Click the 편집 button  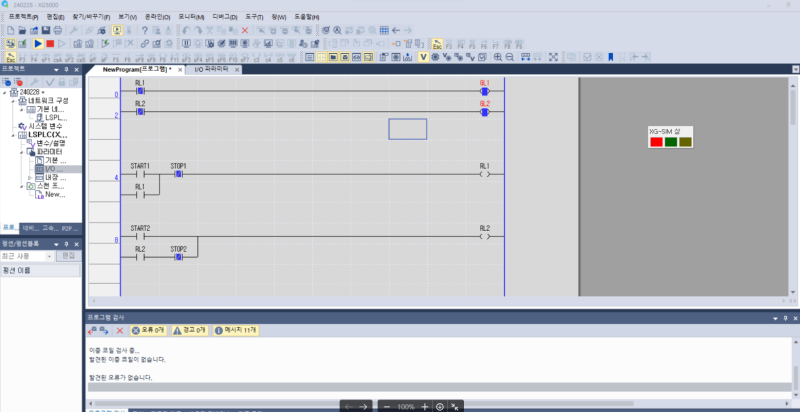pyautogui.click(x=68, y=256)
